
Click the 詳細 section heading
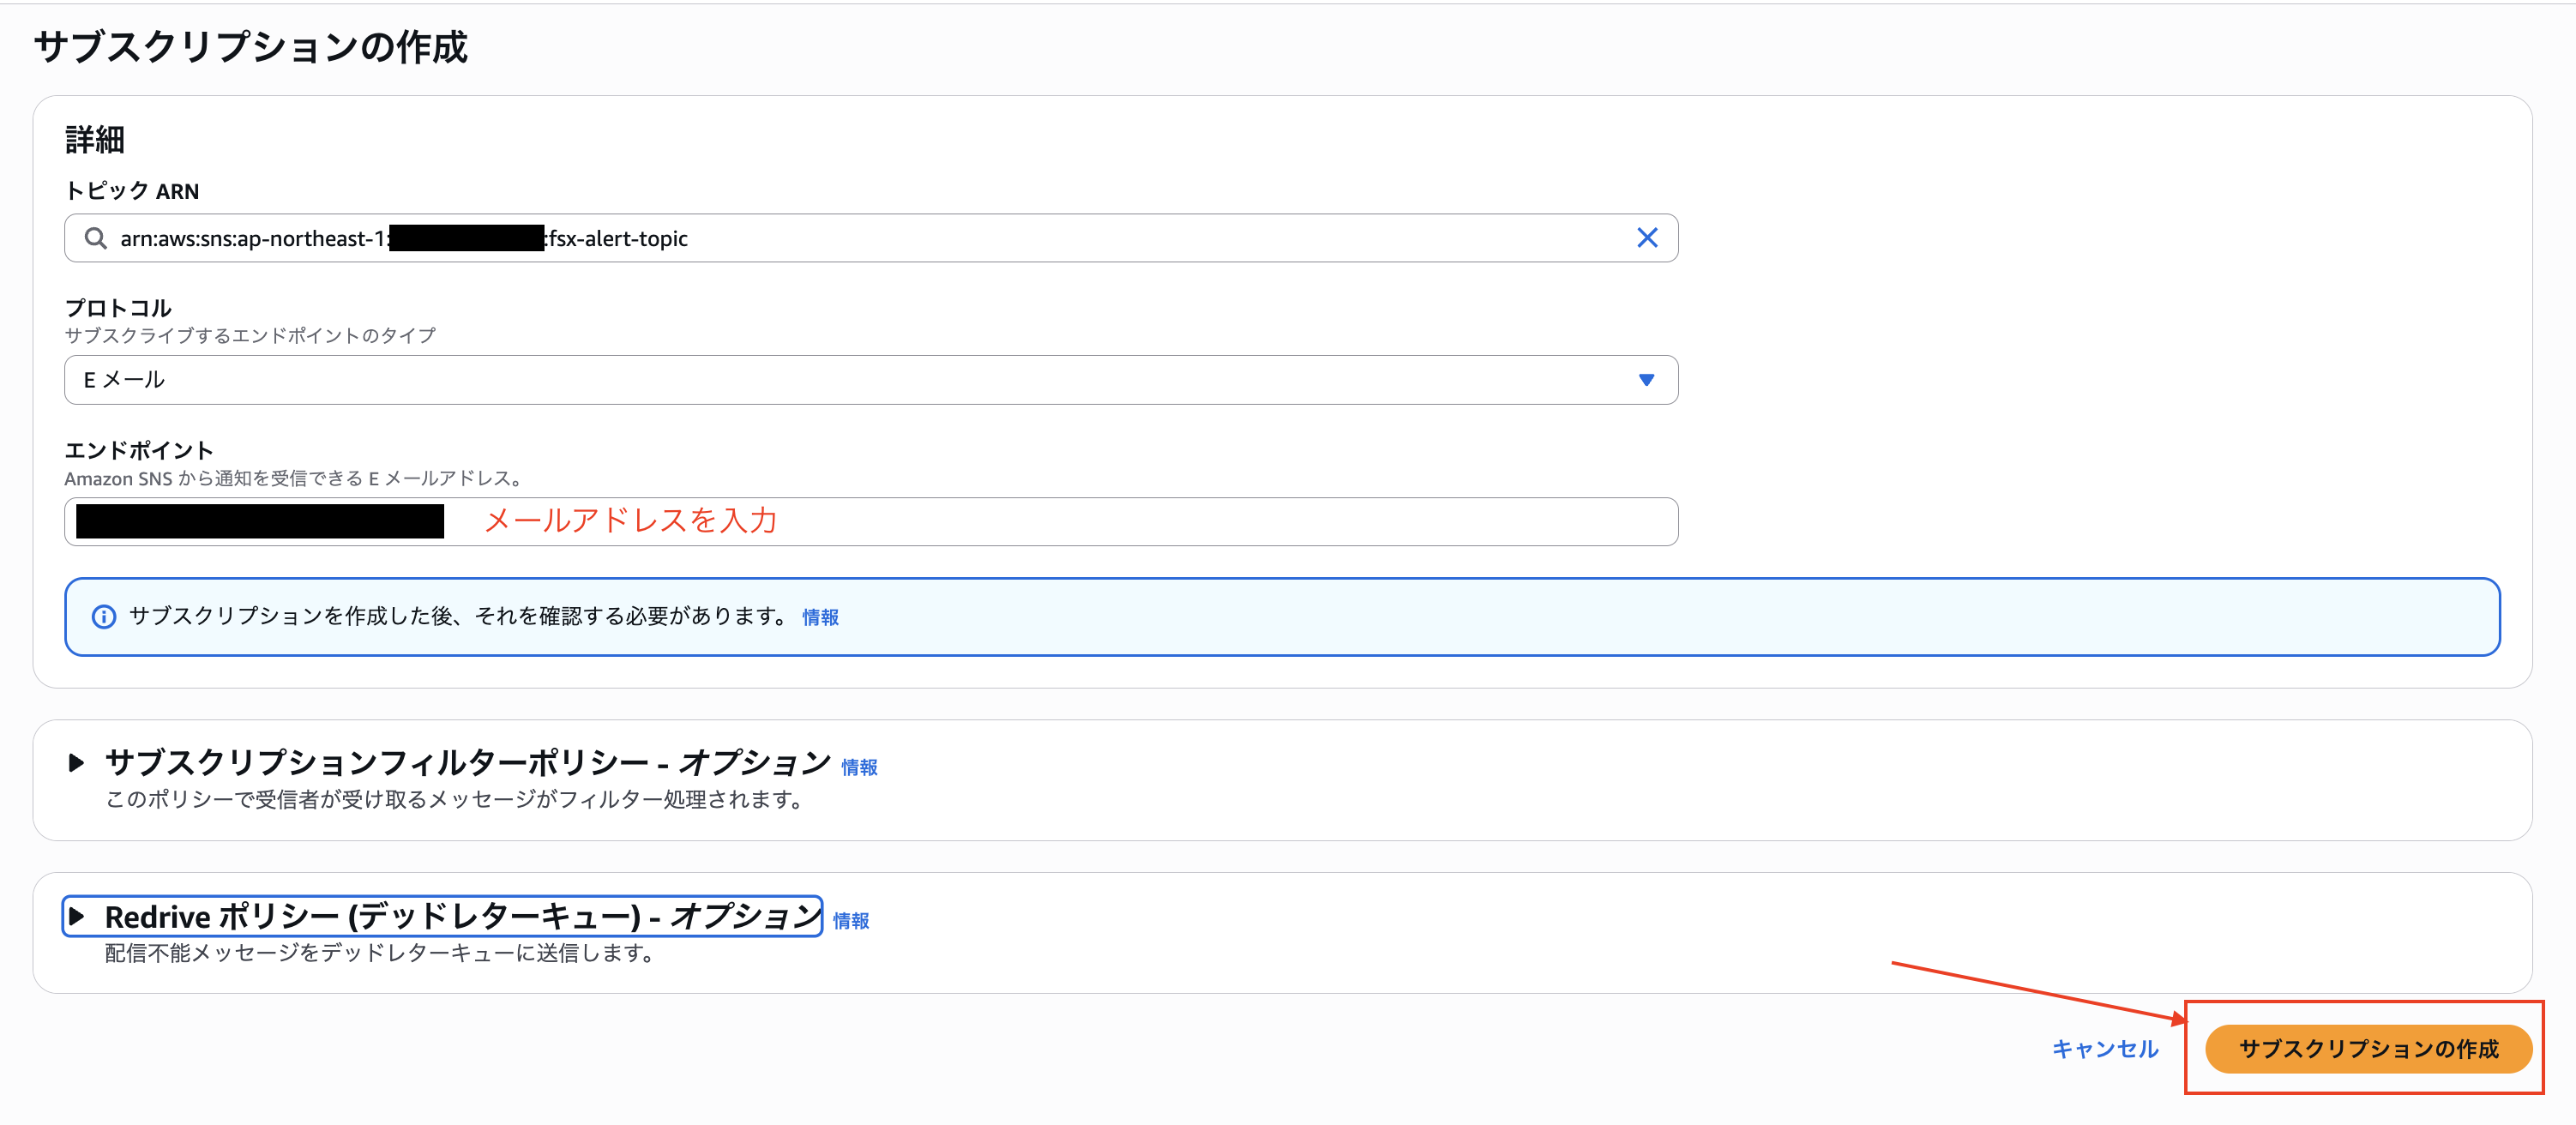95,139
